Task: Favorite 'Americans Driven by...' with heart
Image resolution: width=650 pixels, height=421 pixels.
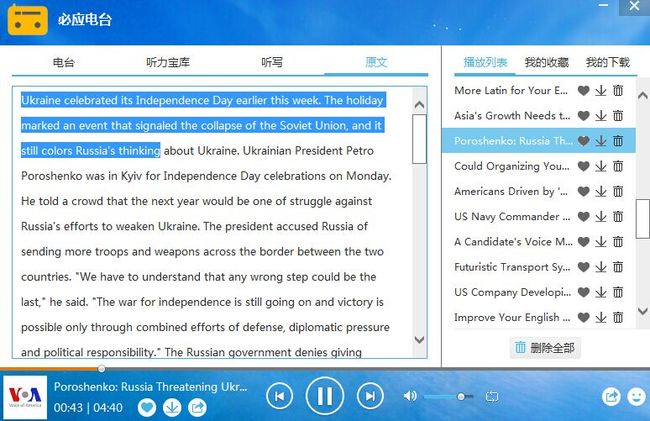Action: 583,191
